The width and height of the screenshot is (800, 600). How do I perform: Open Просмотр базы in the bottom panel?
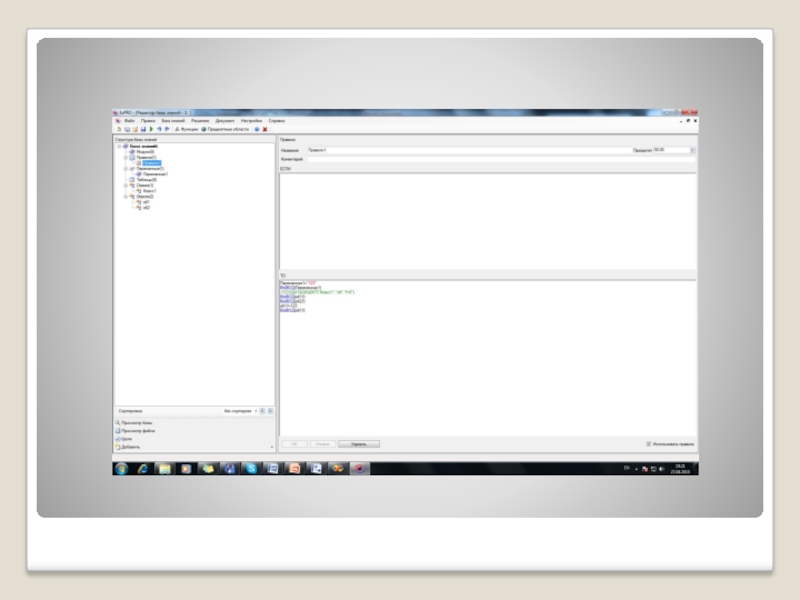[134, 423]
